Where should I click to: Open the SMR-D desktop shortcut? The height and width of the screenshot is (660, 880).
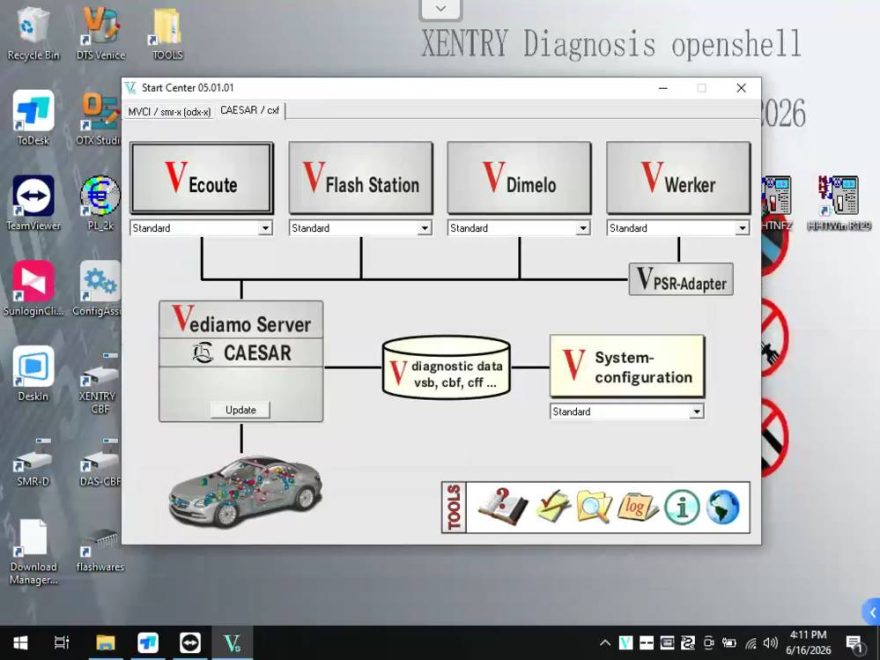(x=33, y=461)
